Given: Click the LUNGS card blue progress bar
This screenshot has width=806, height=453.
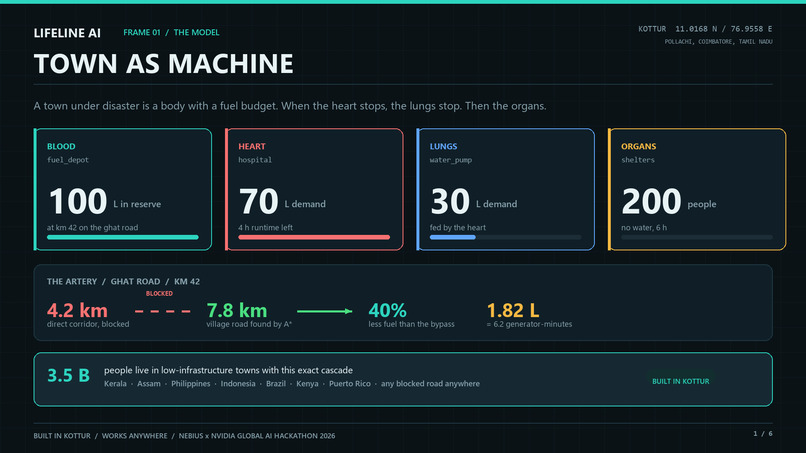Looking at the screenshot, I should pos(453,238).
